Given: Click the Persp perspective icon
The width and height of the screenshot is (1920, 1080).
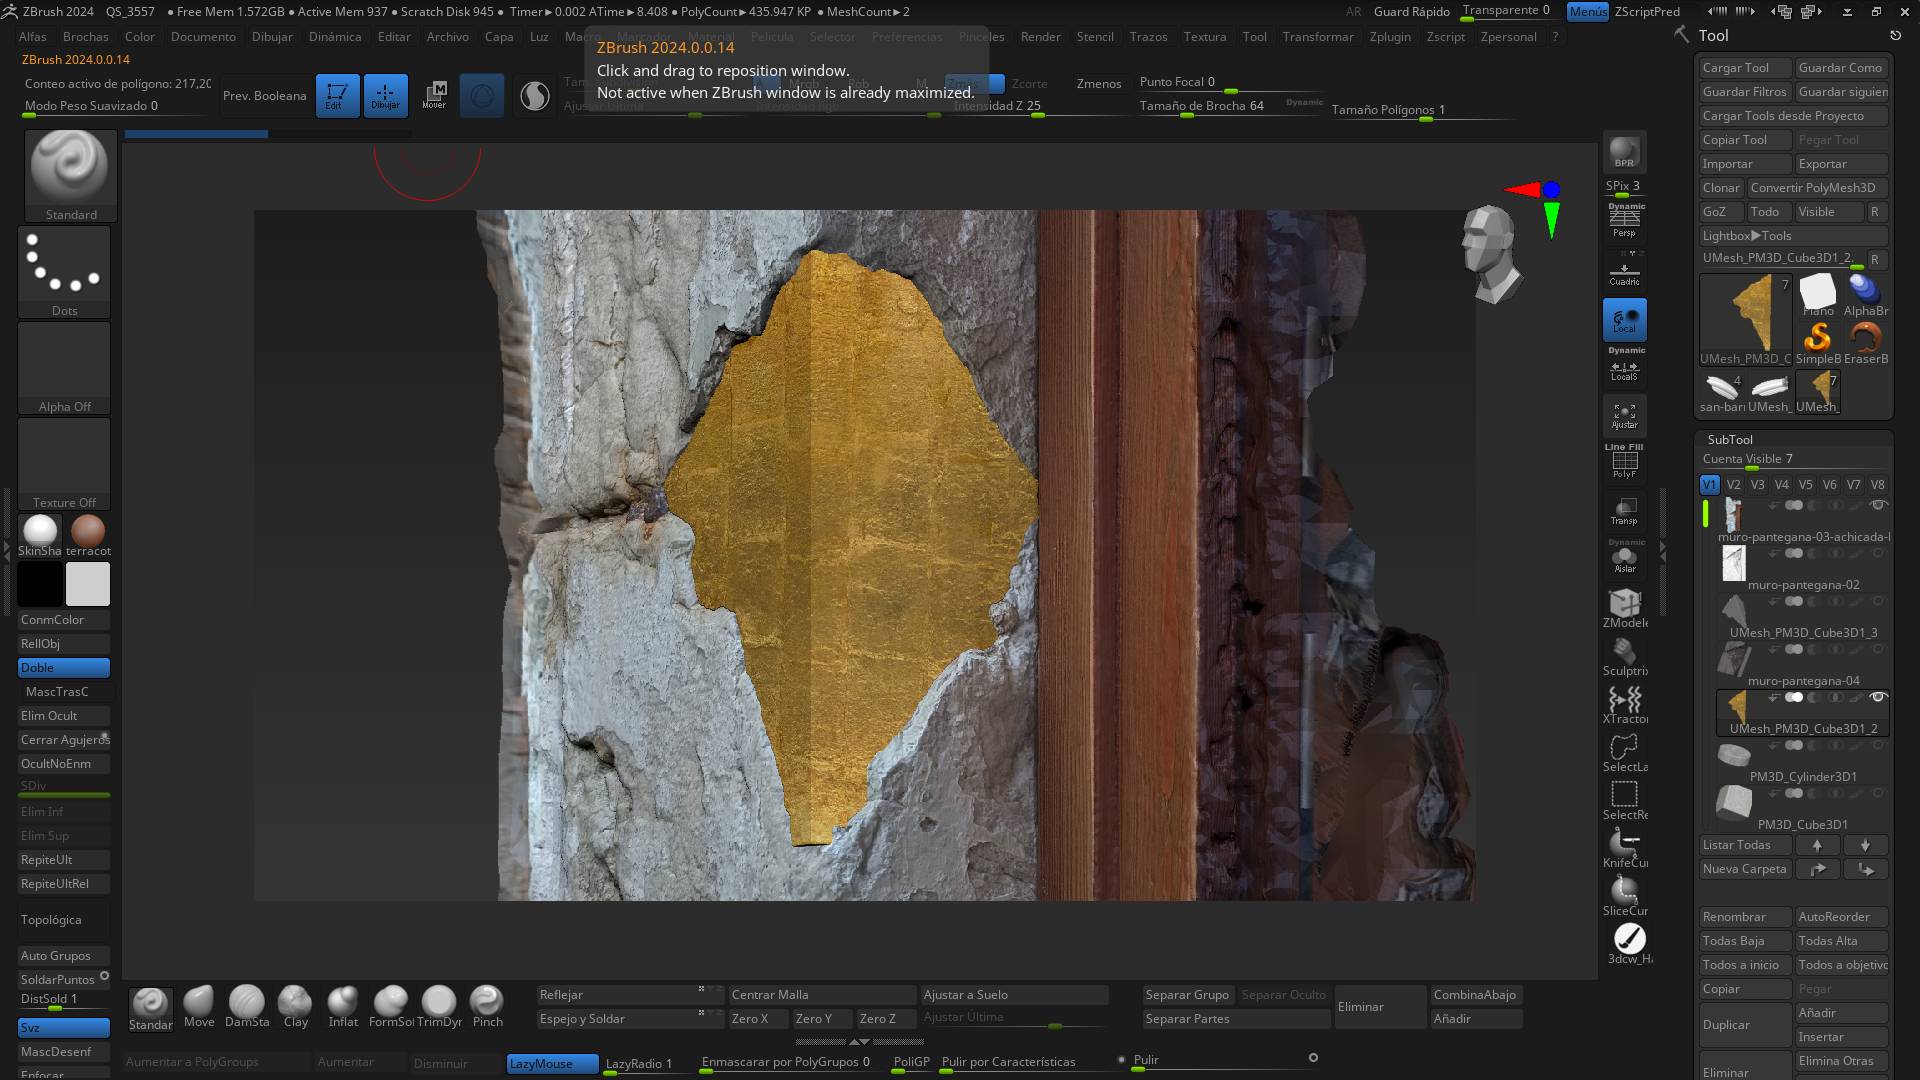Looking at the screenshot, I should pyautogui.click(x=1624, y=221).
